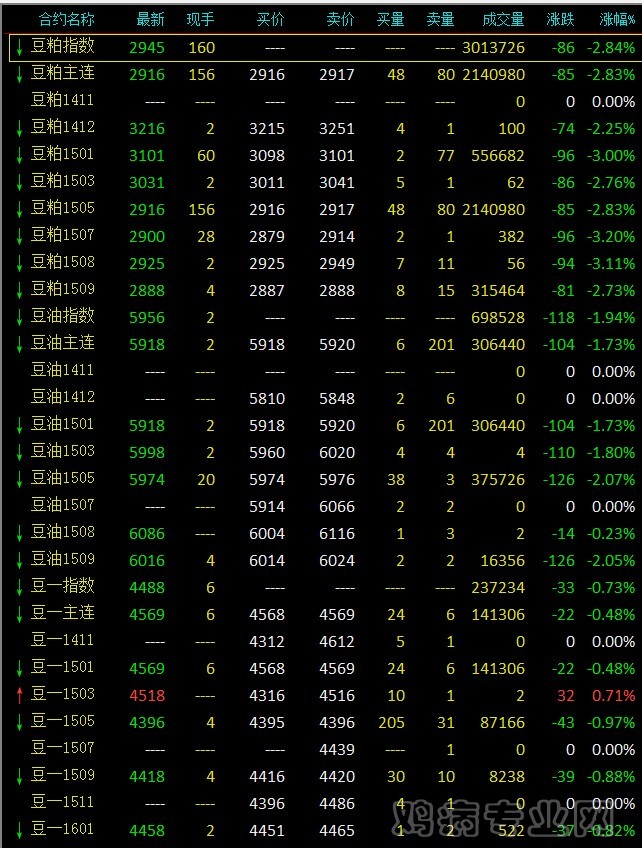Screen dimensions: 642x848
Task: Click 豆粕1412 ask price 3251
Action: (337, 129)
